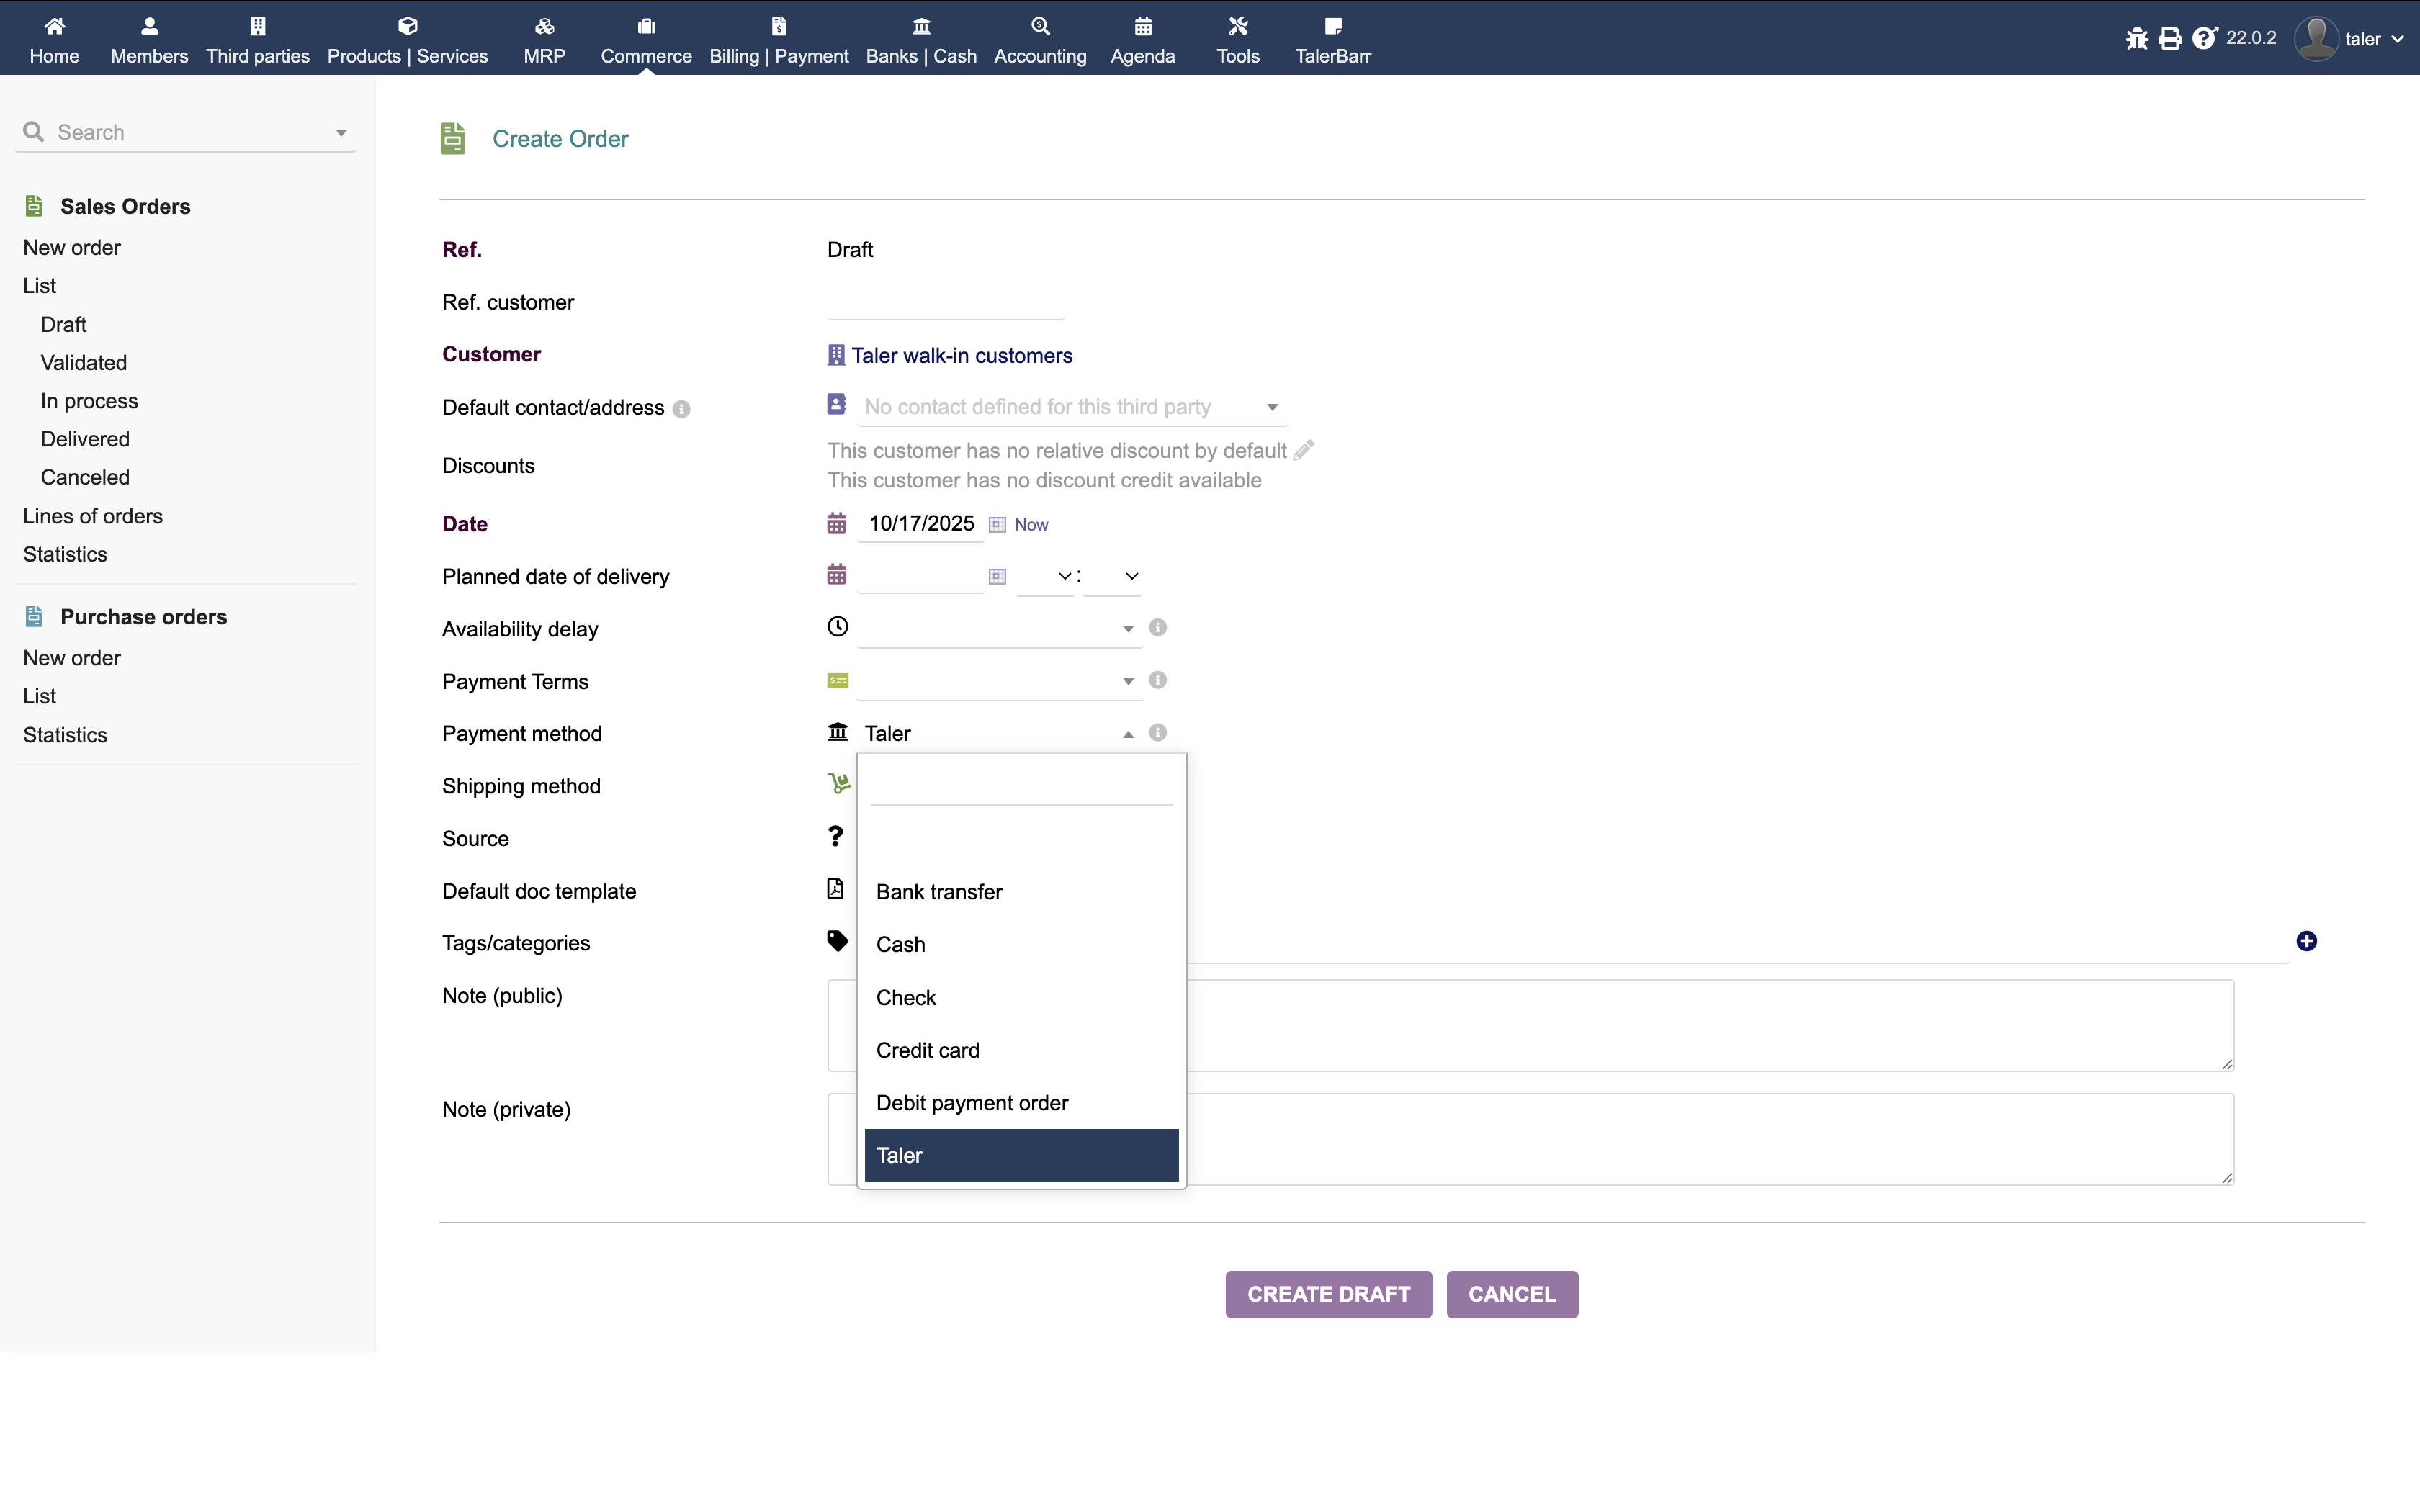2420x1512 pixels.
Task: Select Credit card from payment method list
Action: 927,1050
